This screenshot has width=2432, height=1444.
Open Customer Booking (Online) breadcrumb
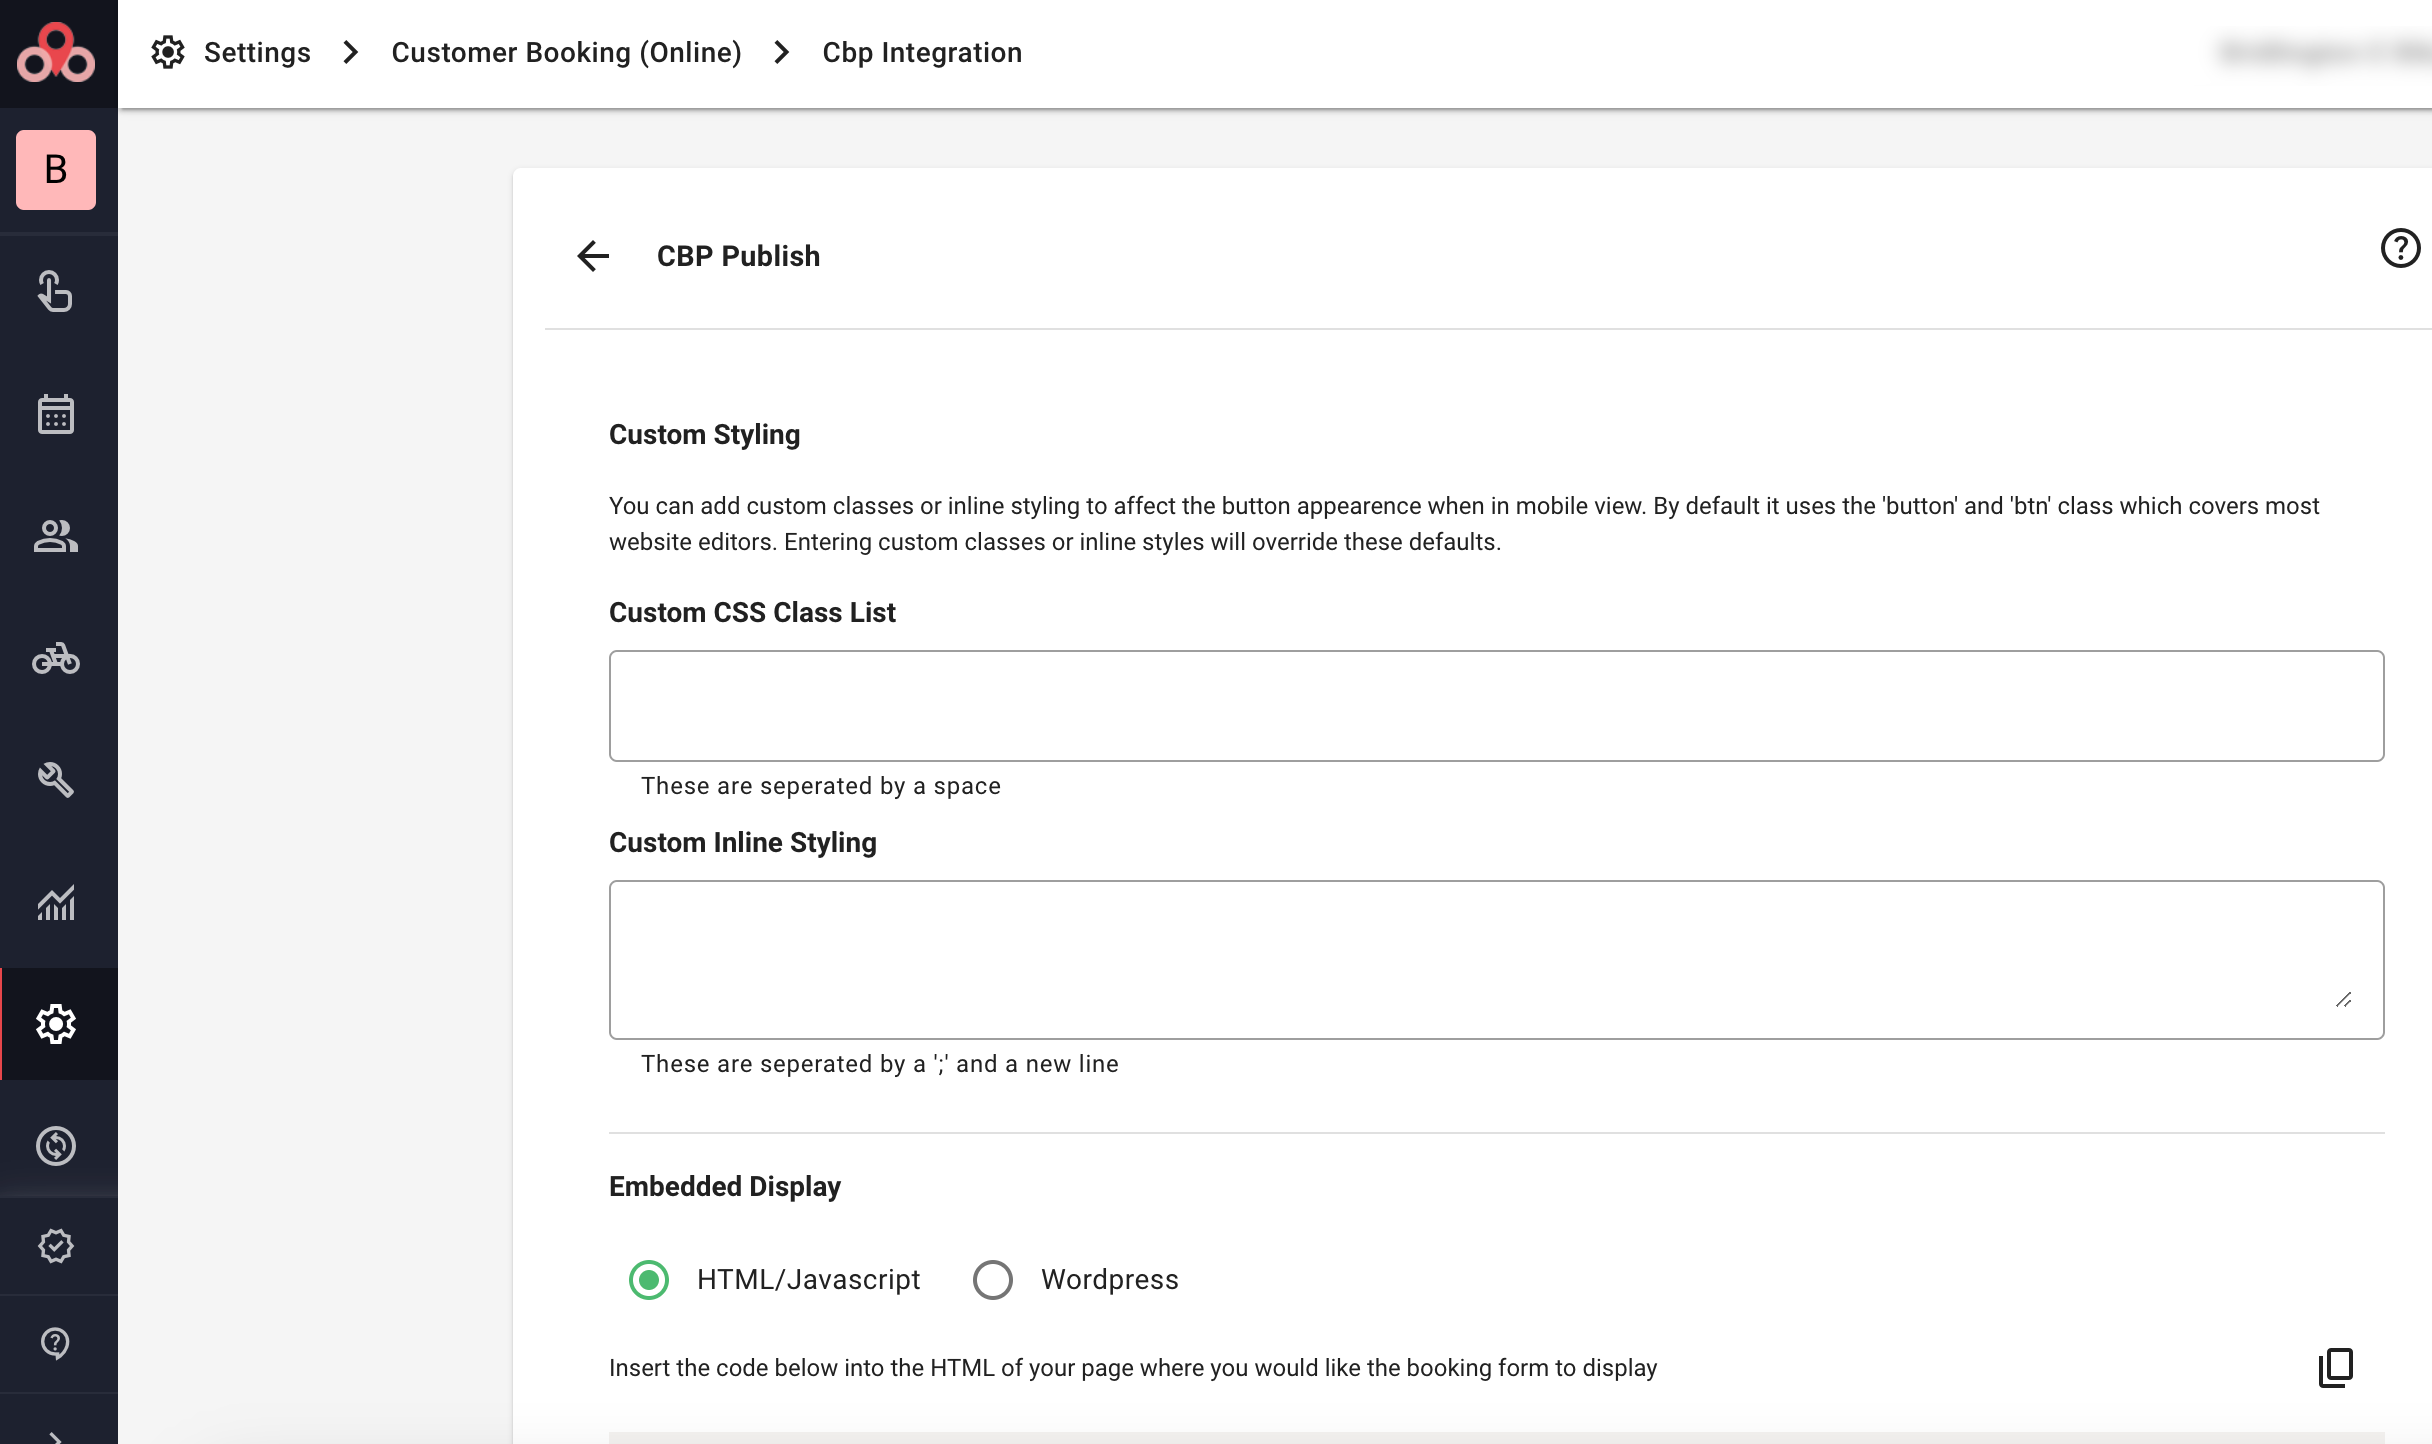click(566, 52)
